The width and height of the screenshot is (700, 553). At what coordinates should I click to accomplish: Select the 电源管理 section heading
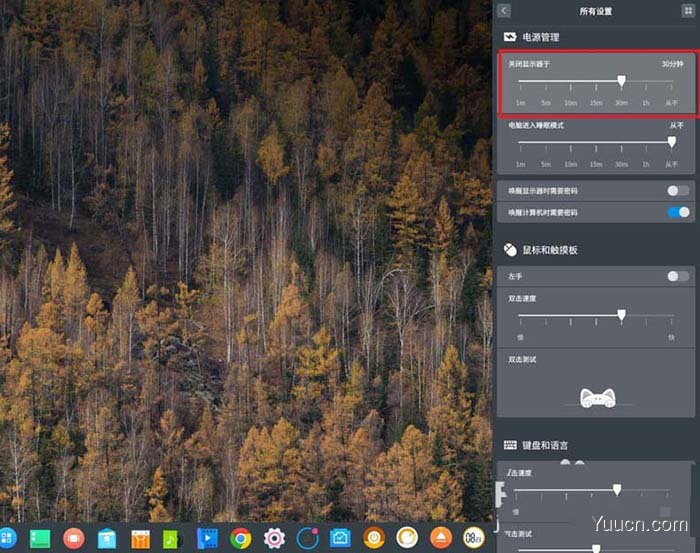coord(541,37)
